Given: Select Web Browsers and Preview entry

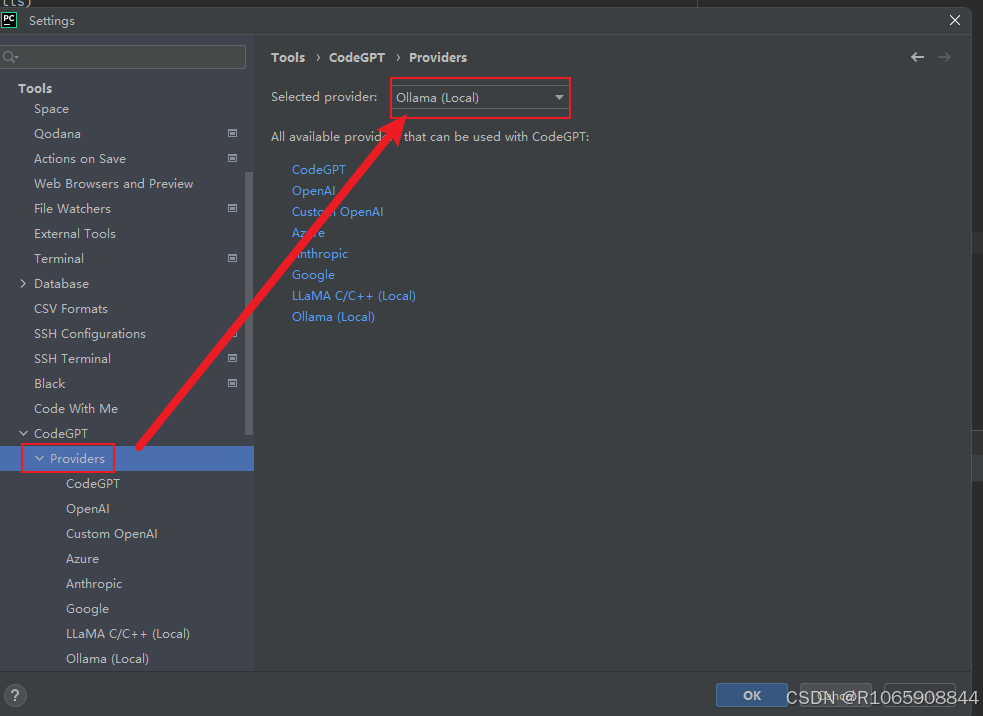Looking at the screenshot, I should point(113,184).
